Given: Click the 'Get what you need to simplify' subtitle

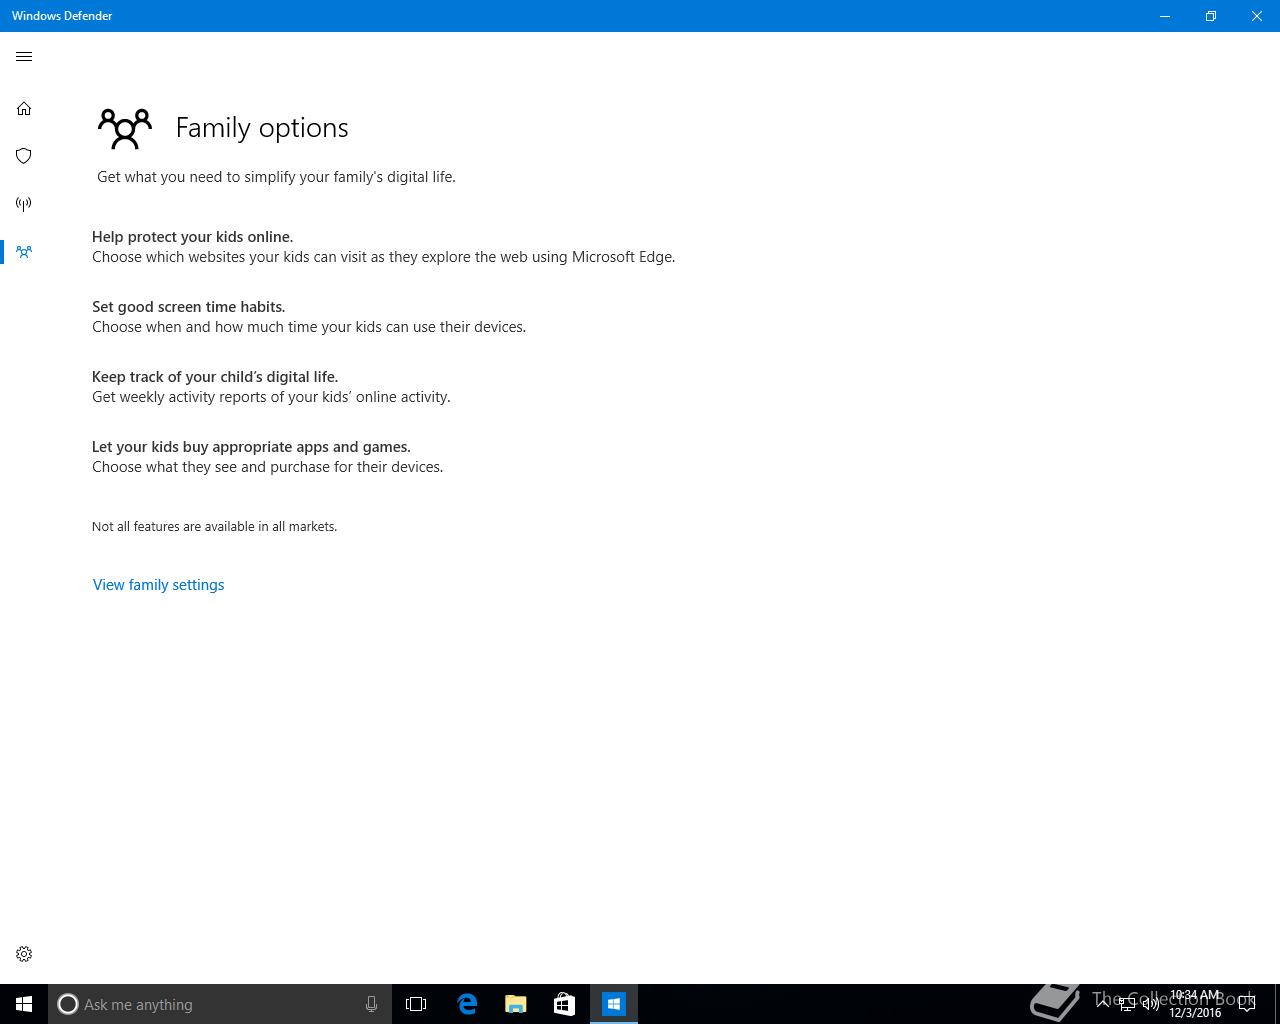Looking at the screenshot, I should pyautogui.click(x=276, y=177).
